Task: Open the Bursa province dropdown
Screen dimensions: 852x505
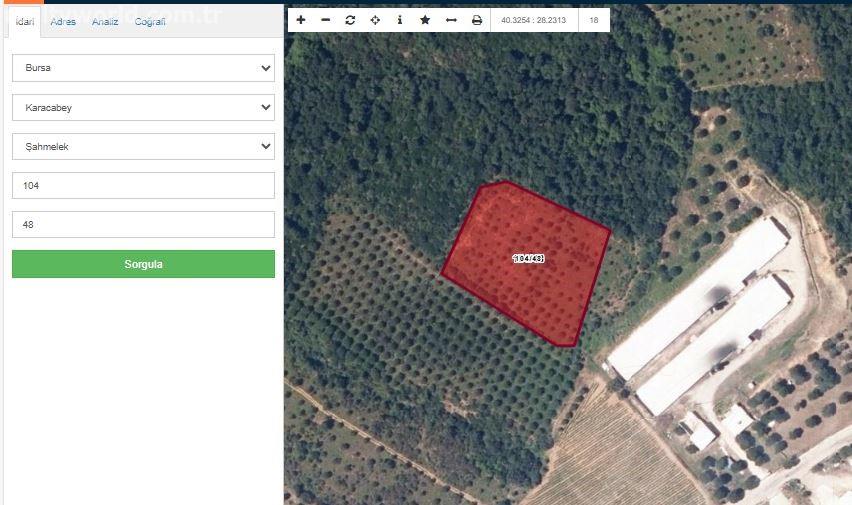Action: click(143, 68)
